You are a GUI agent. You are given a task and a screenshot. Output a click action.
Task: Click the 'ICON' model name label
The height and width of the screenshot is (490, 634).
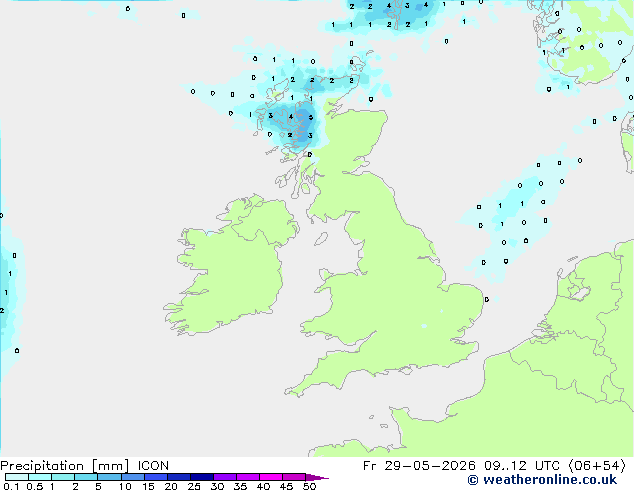click(153, 466)
